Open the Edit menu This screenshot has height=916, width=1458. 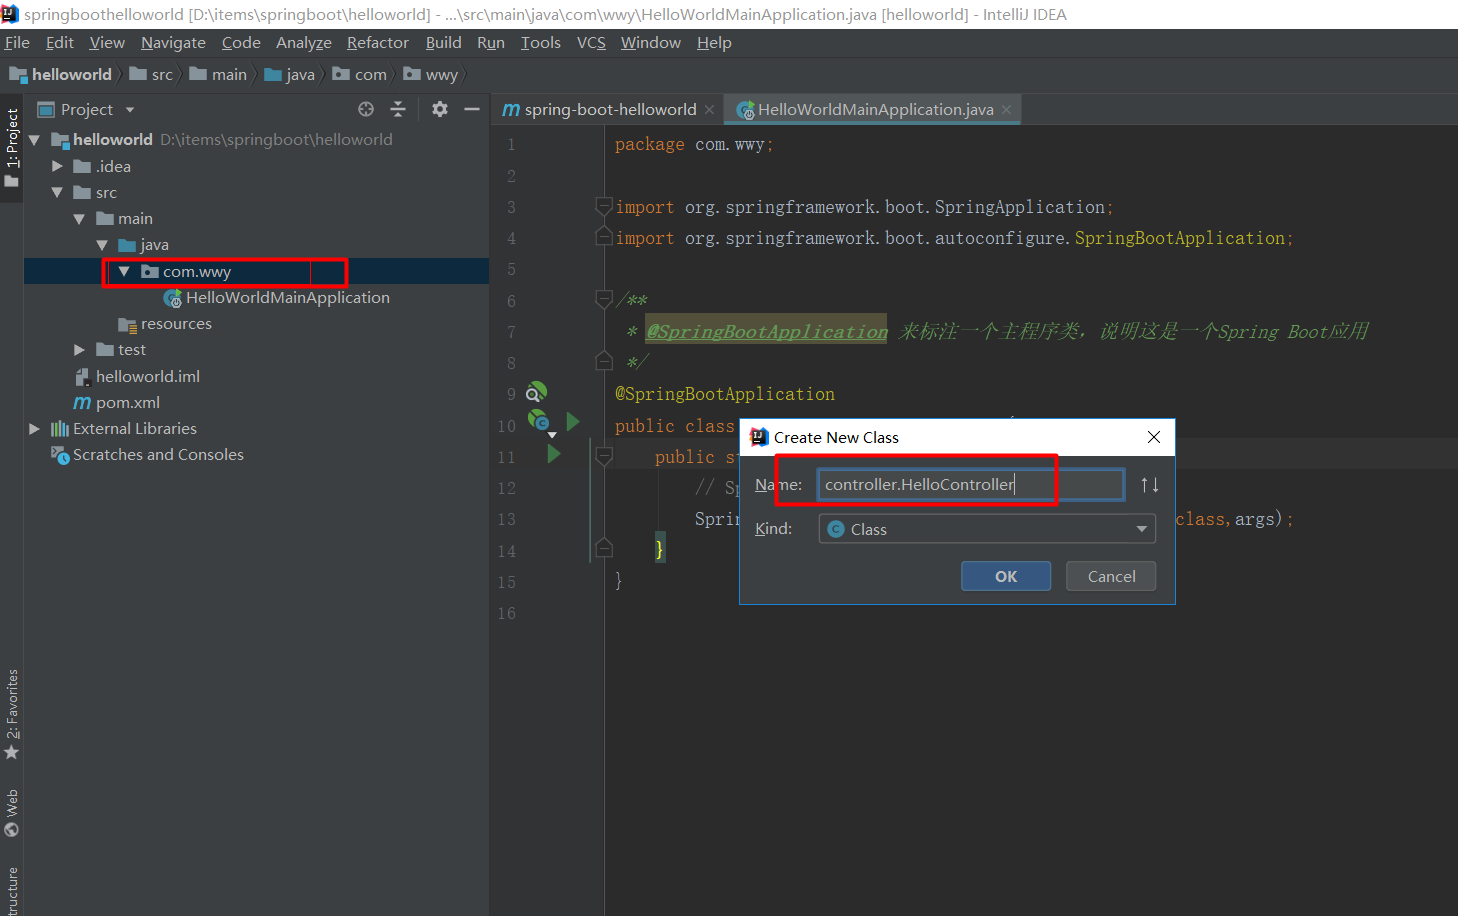tap(60, 42)
